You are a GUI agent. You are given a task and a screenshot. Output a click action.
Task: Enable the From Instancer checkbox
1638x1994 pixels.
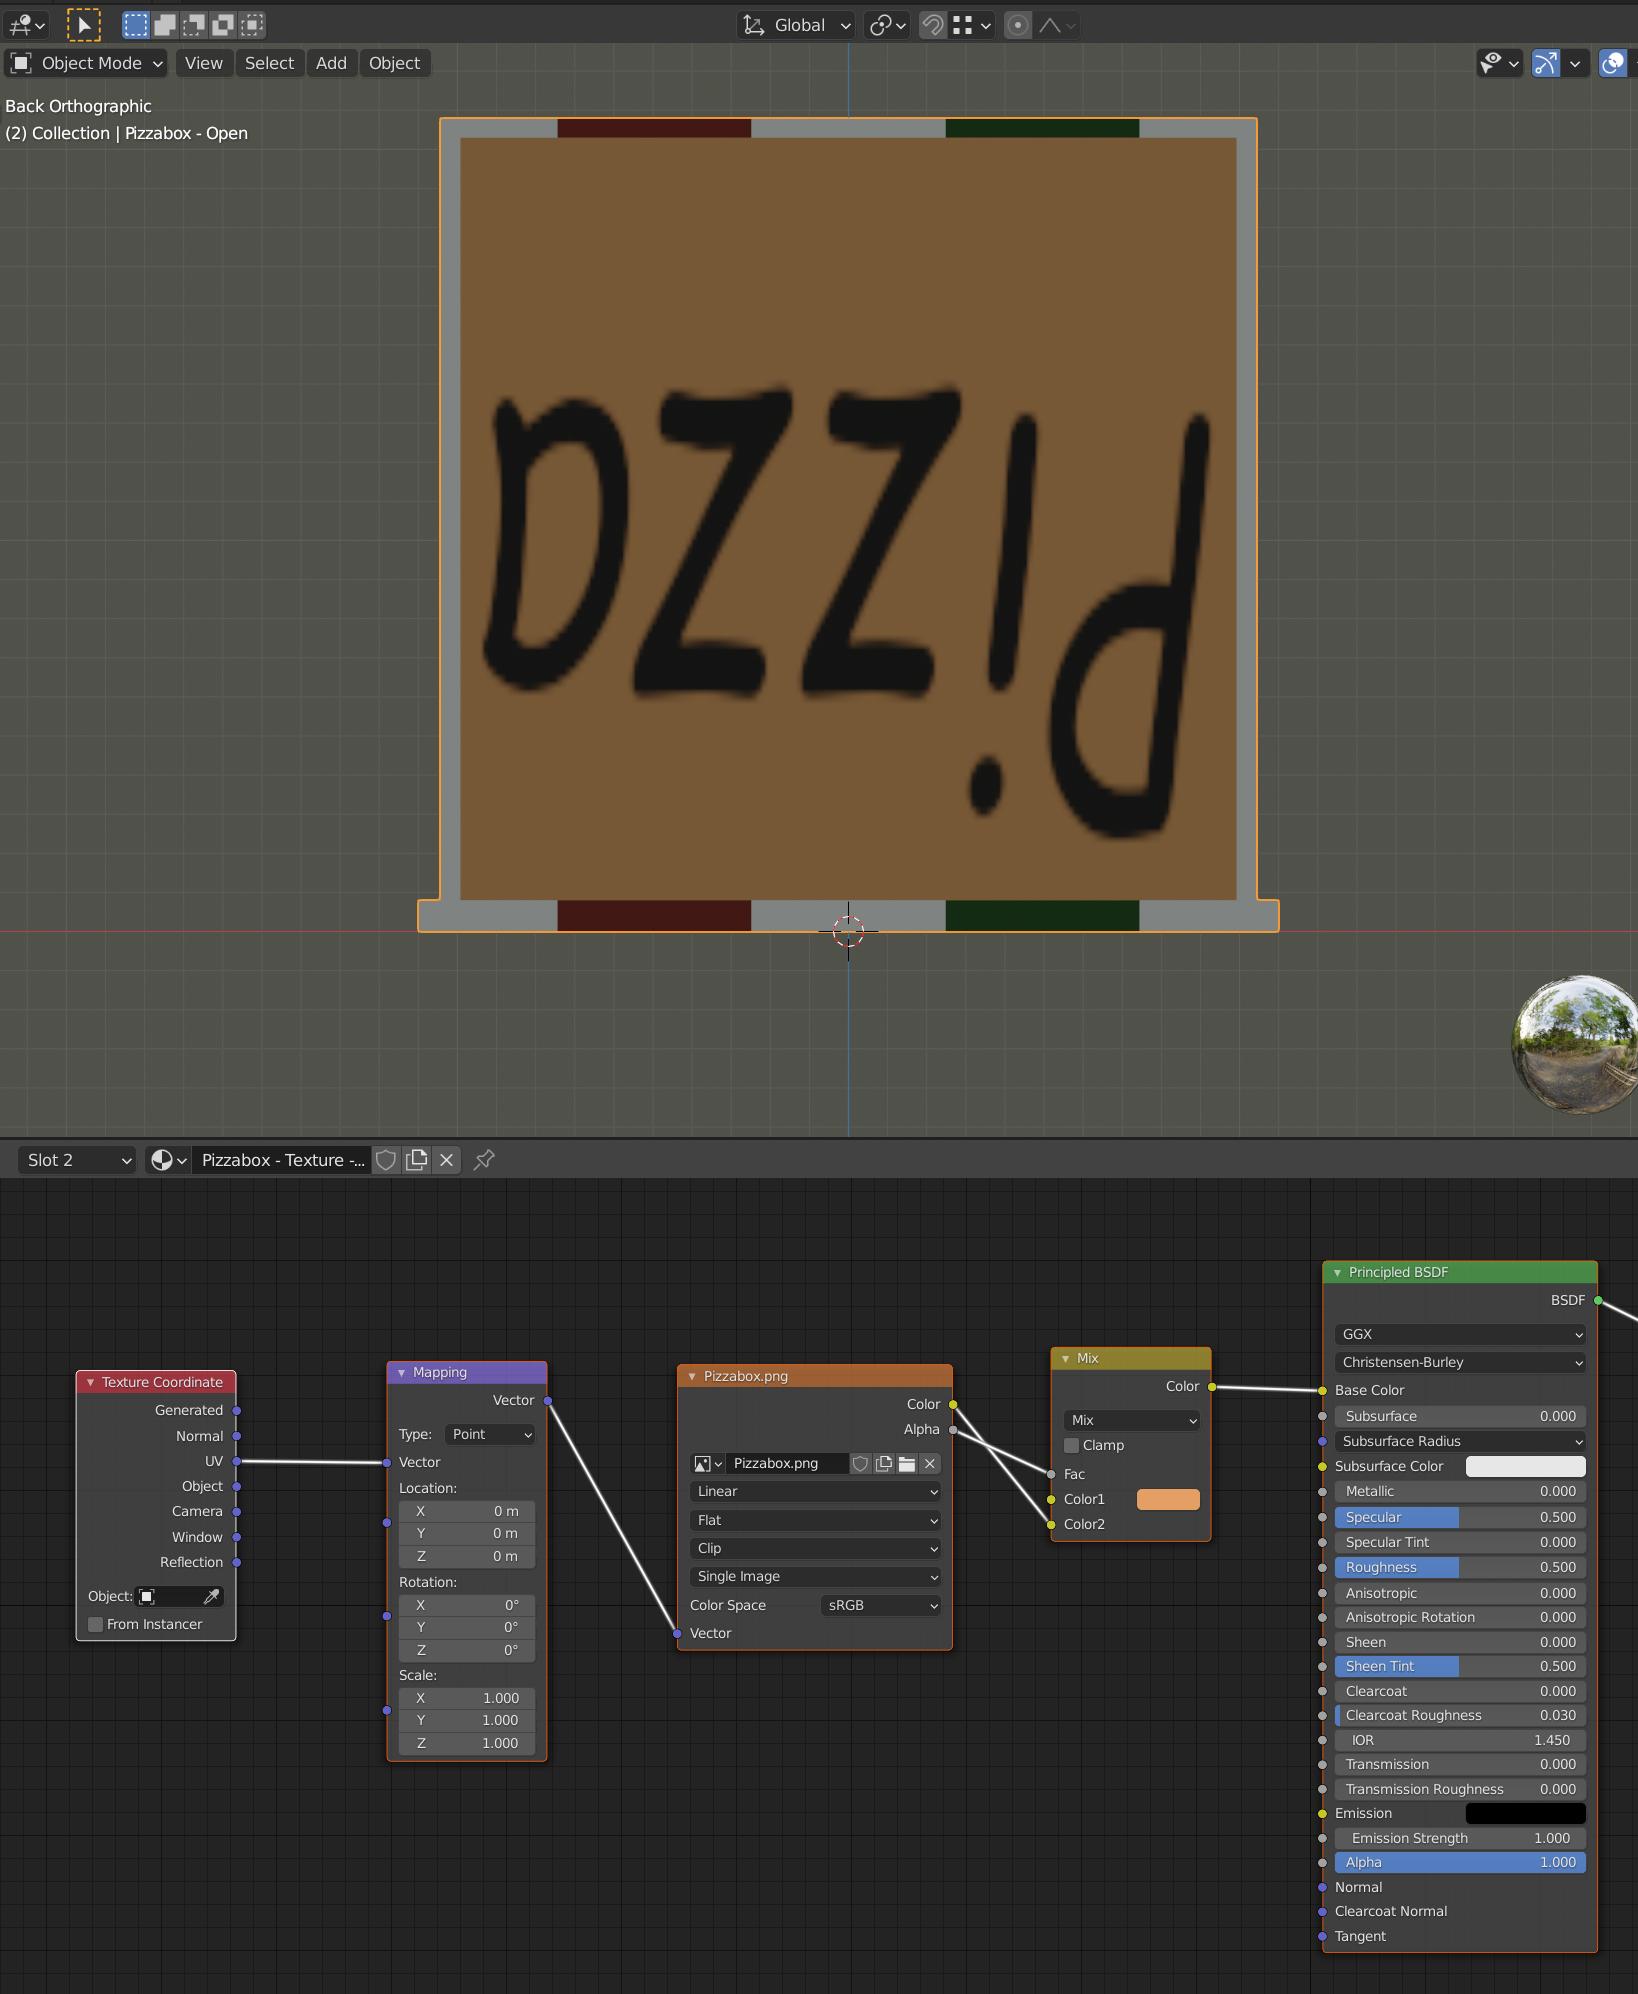tap(96, 1624)
